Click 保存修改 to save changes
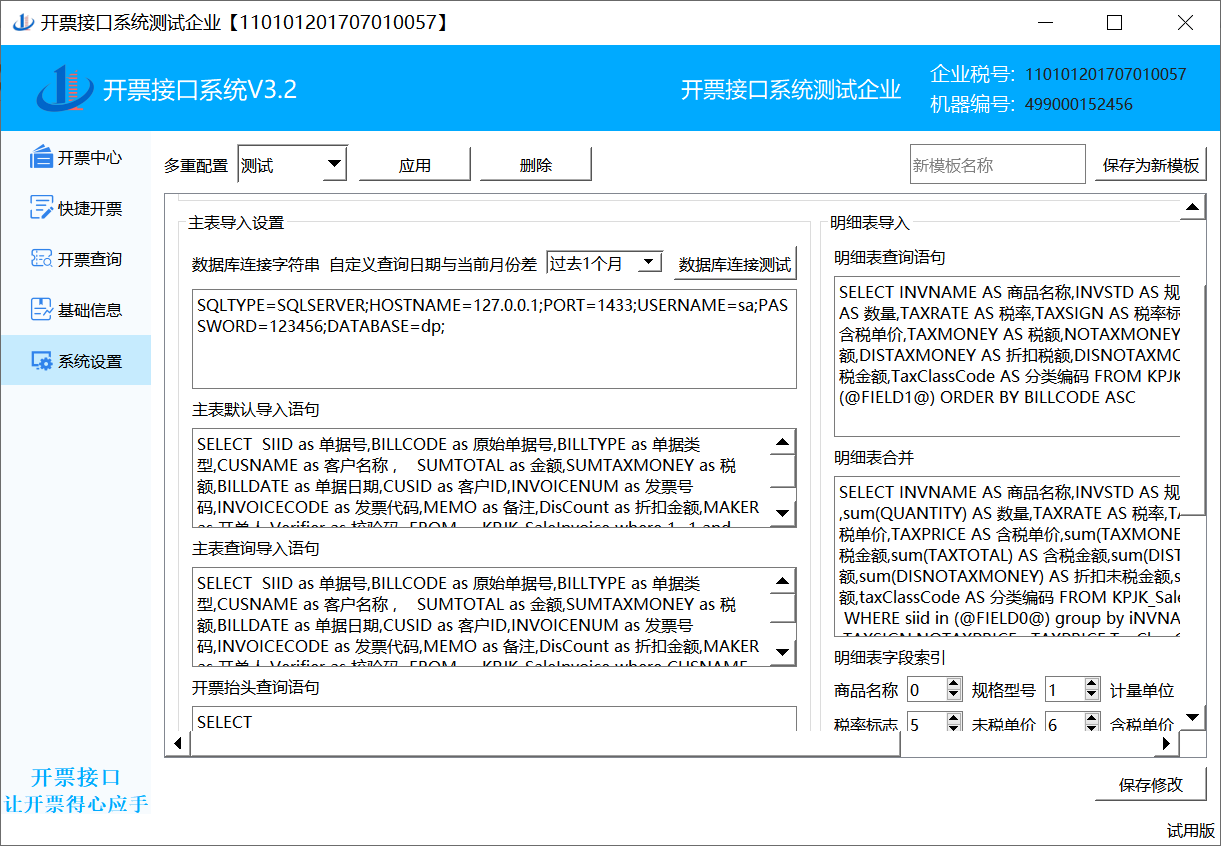This screenshot has width=1221, height=846. (x=1150, y=785)
